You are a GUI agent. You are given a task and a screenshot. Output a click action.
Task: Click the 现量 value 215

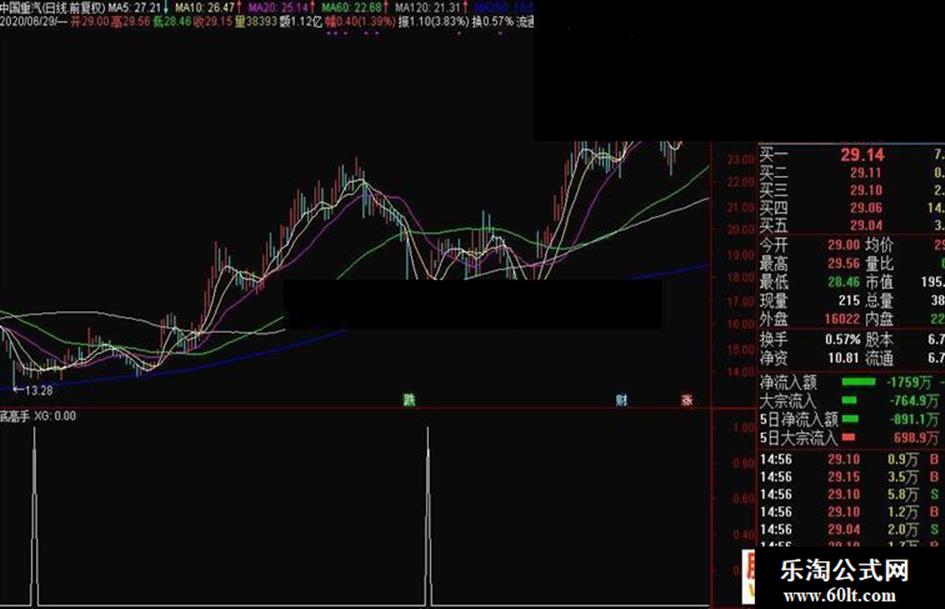849,300
